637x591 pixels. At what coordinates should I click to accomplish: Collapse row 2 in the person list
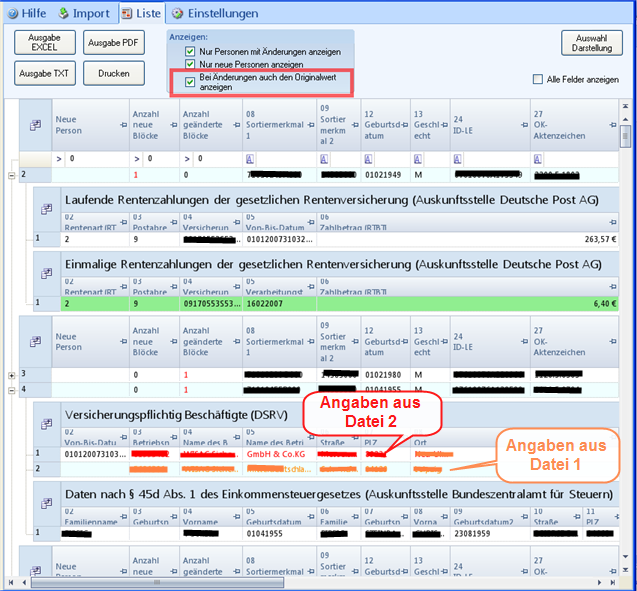click(x=11, y=174)
